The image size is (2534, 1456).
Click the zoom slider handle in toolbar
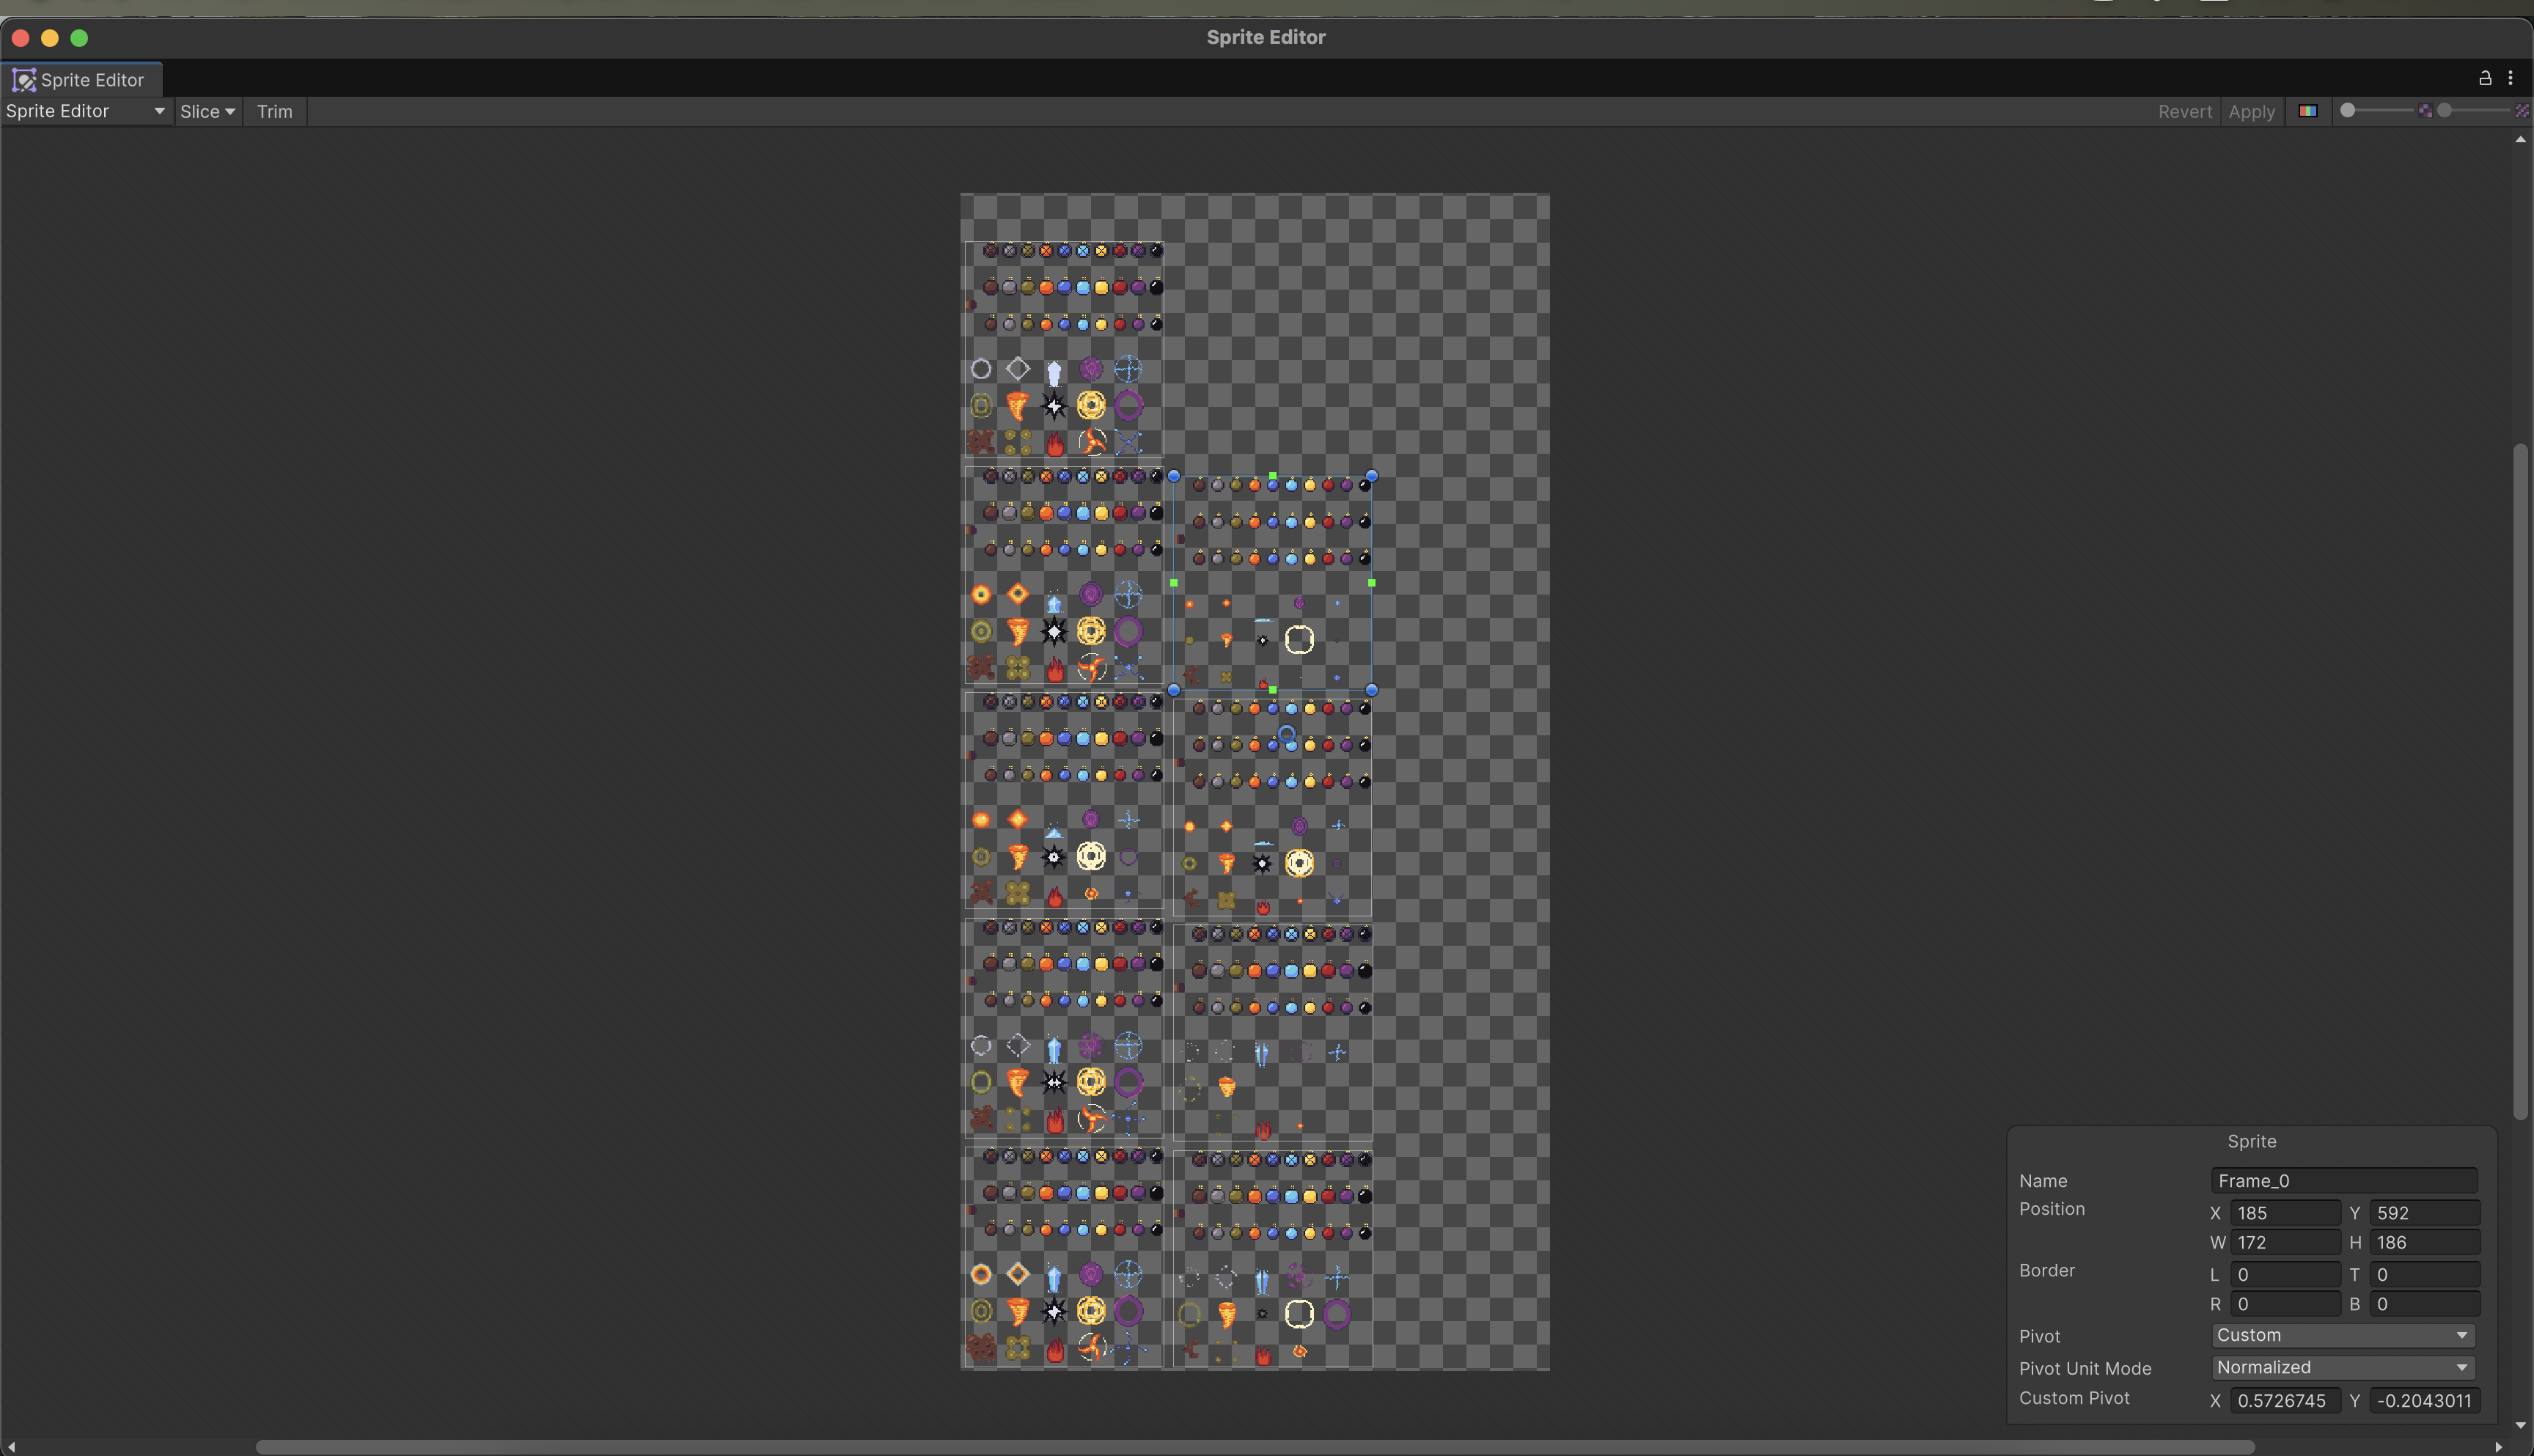[2348, 110]
